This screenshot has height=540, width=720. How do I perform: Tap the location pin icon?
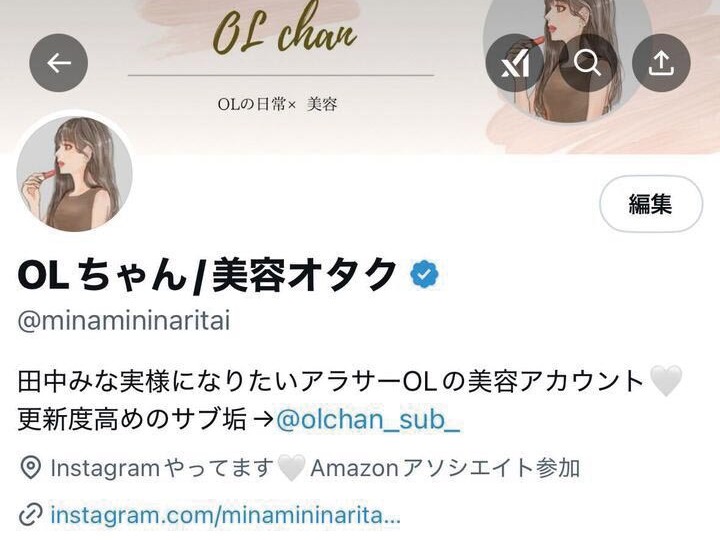[x=31, y=468]
